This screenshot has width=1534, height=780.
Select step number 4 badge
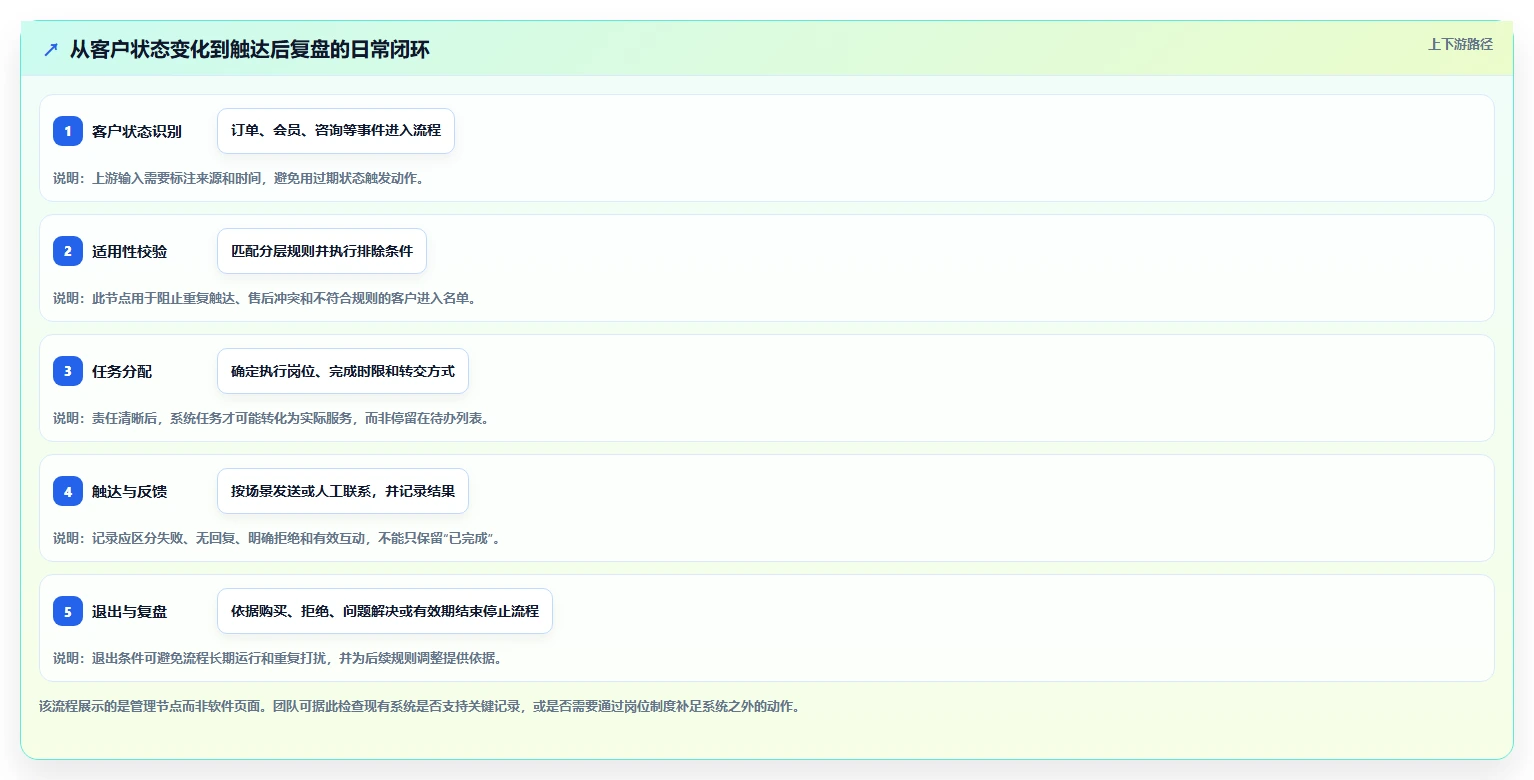point(68,491)
